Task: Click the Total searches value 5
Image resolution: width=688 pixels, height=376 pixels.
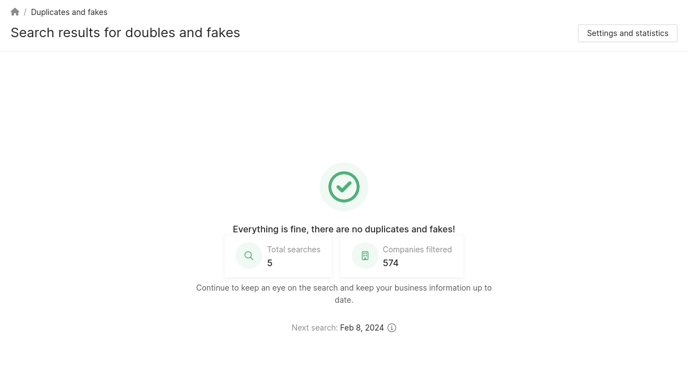Action: coord(270,263)
